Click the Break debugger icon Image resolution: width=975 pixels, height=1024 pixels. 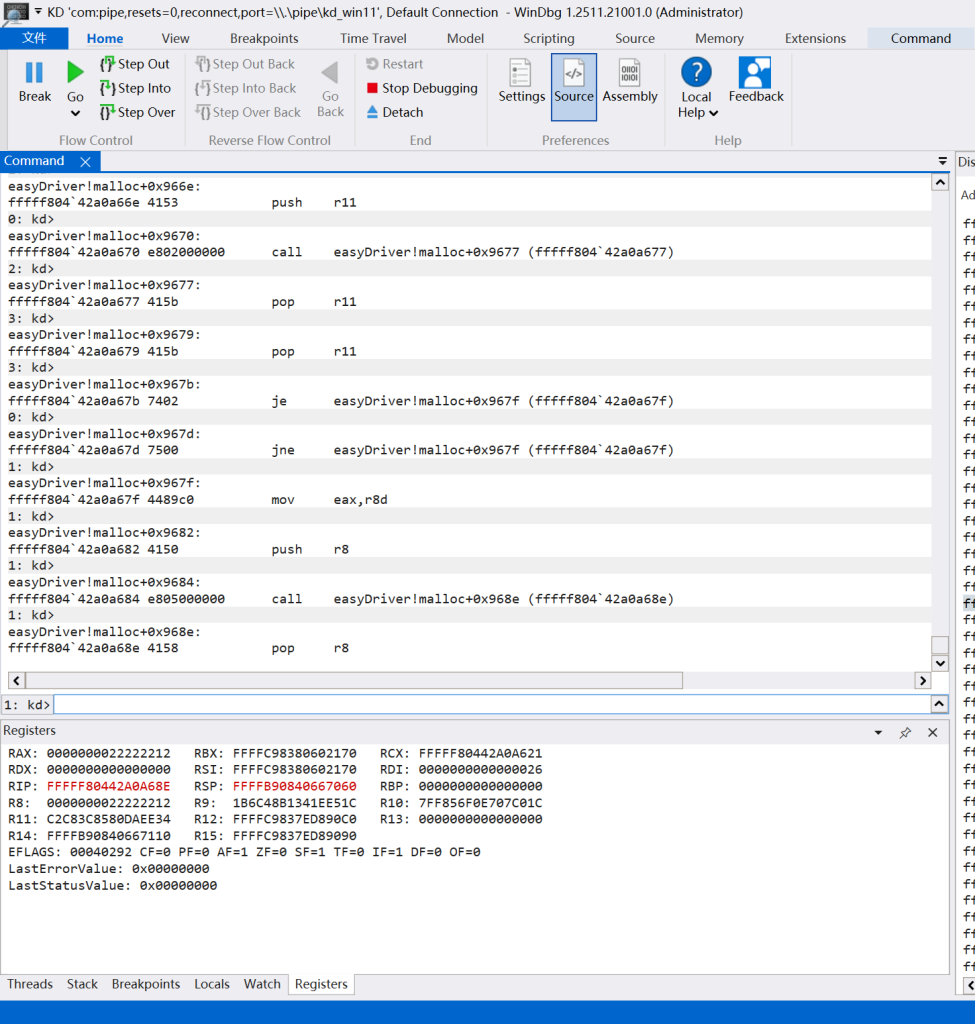(x=34, y=73)
